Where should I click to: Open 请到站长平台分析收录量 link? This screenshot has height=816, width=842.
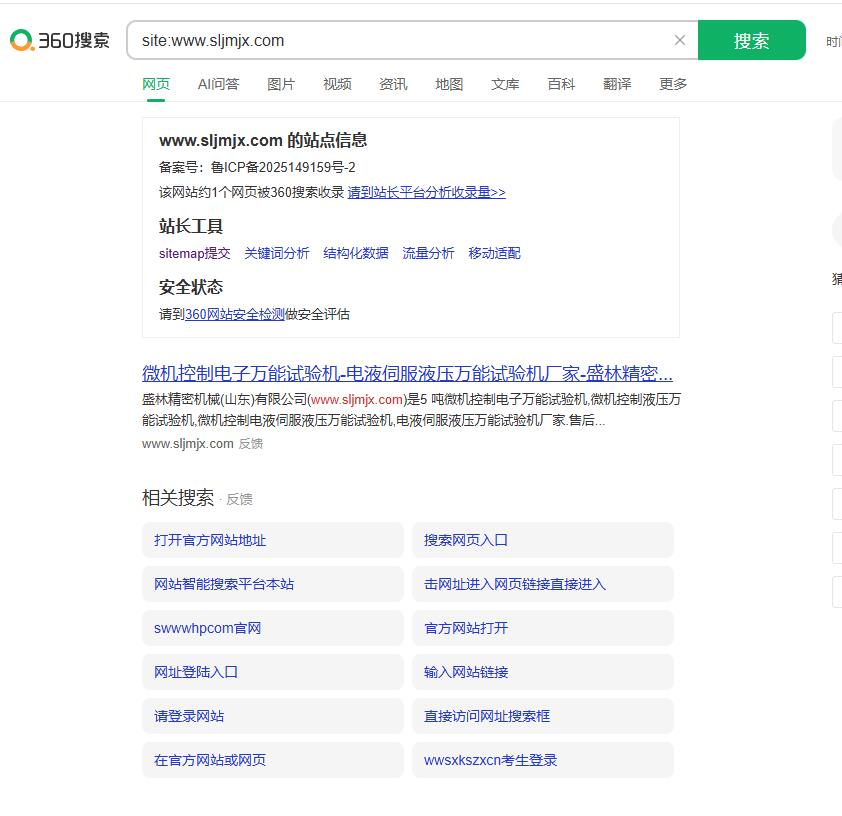(x=426, y=192)
